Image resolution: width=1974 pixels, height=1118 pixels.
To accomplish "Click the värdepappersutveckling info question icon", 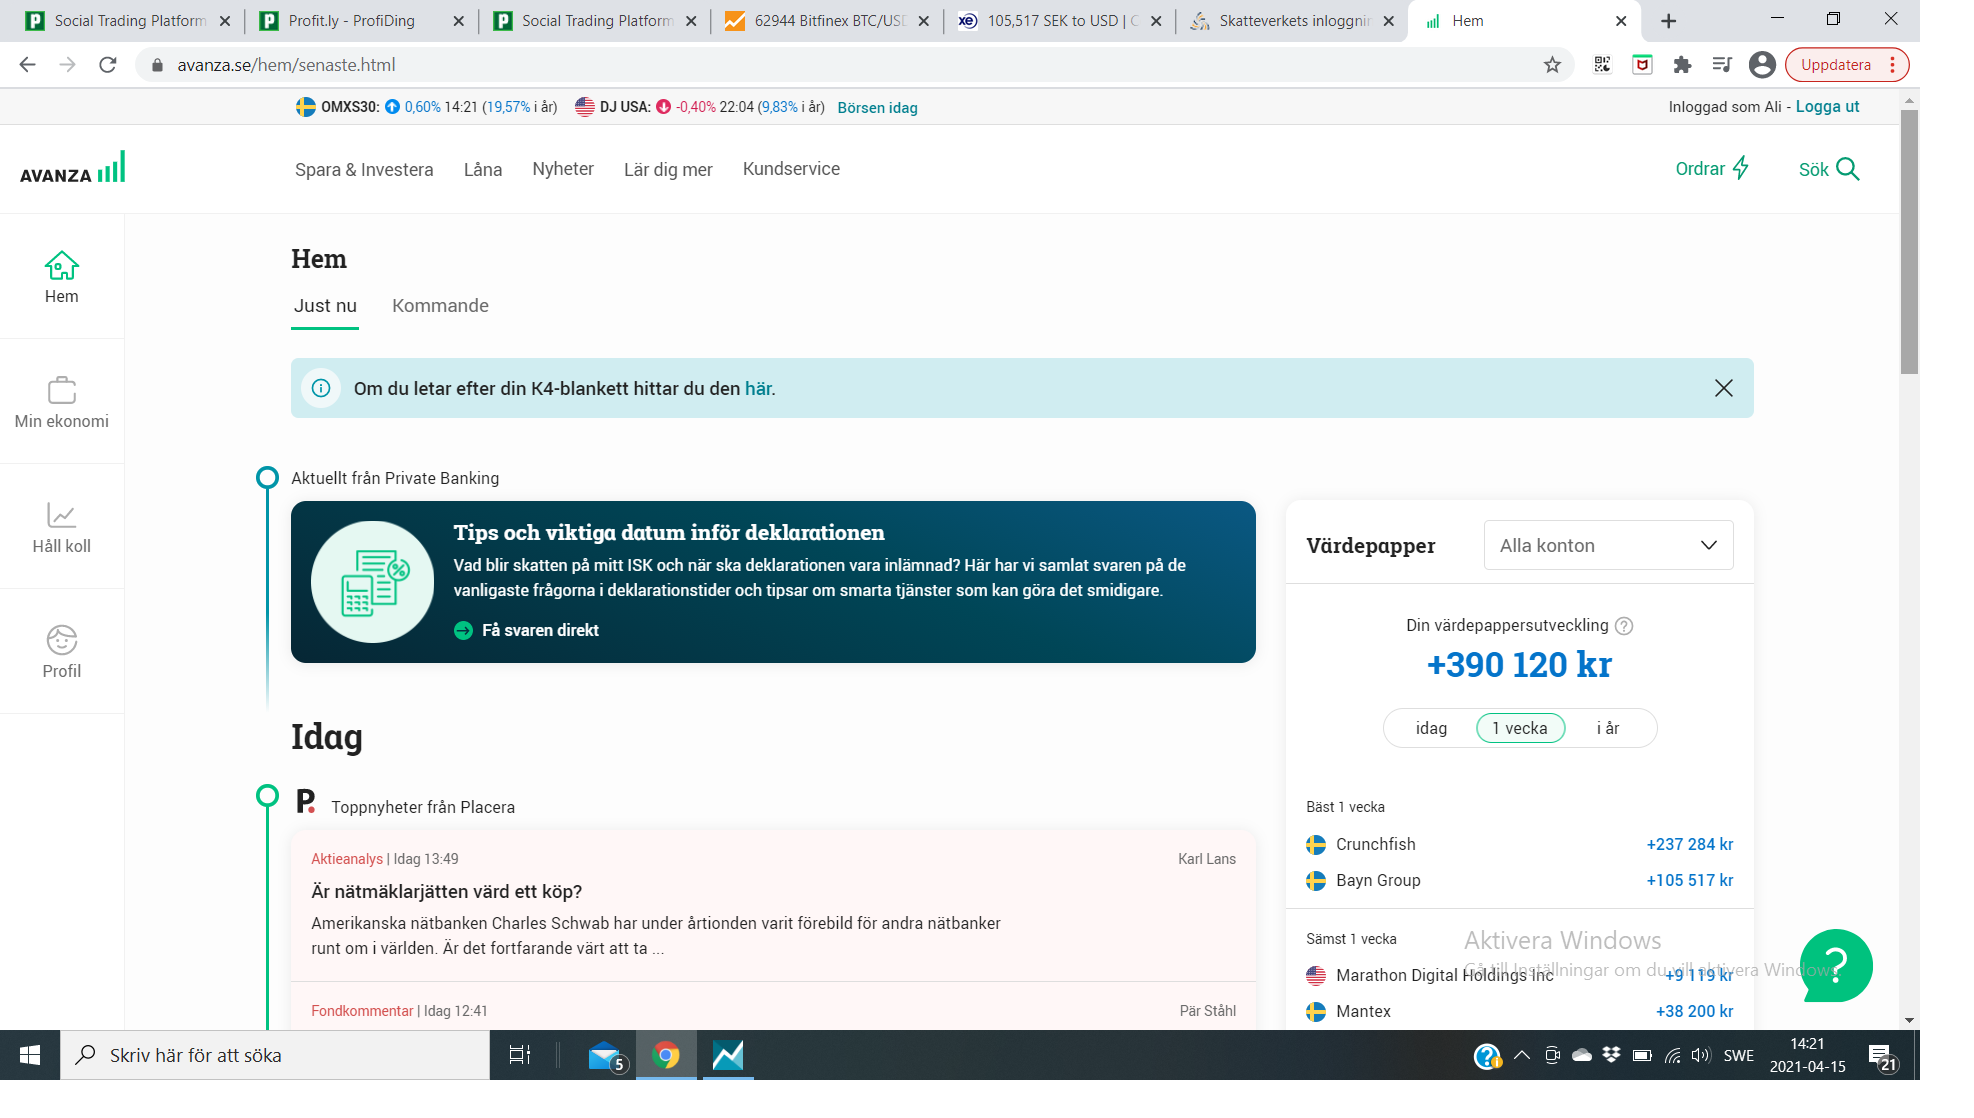I will pos(1624,626).
